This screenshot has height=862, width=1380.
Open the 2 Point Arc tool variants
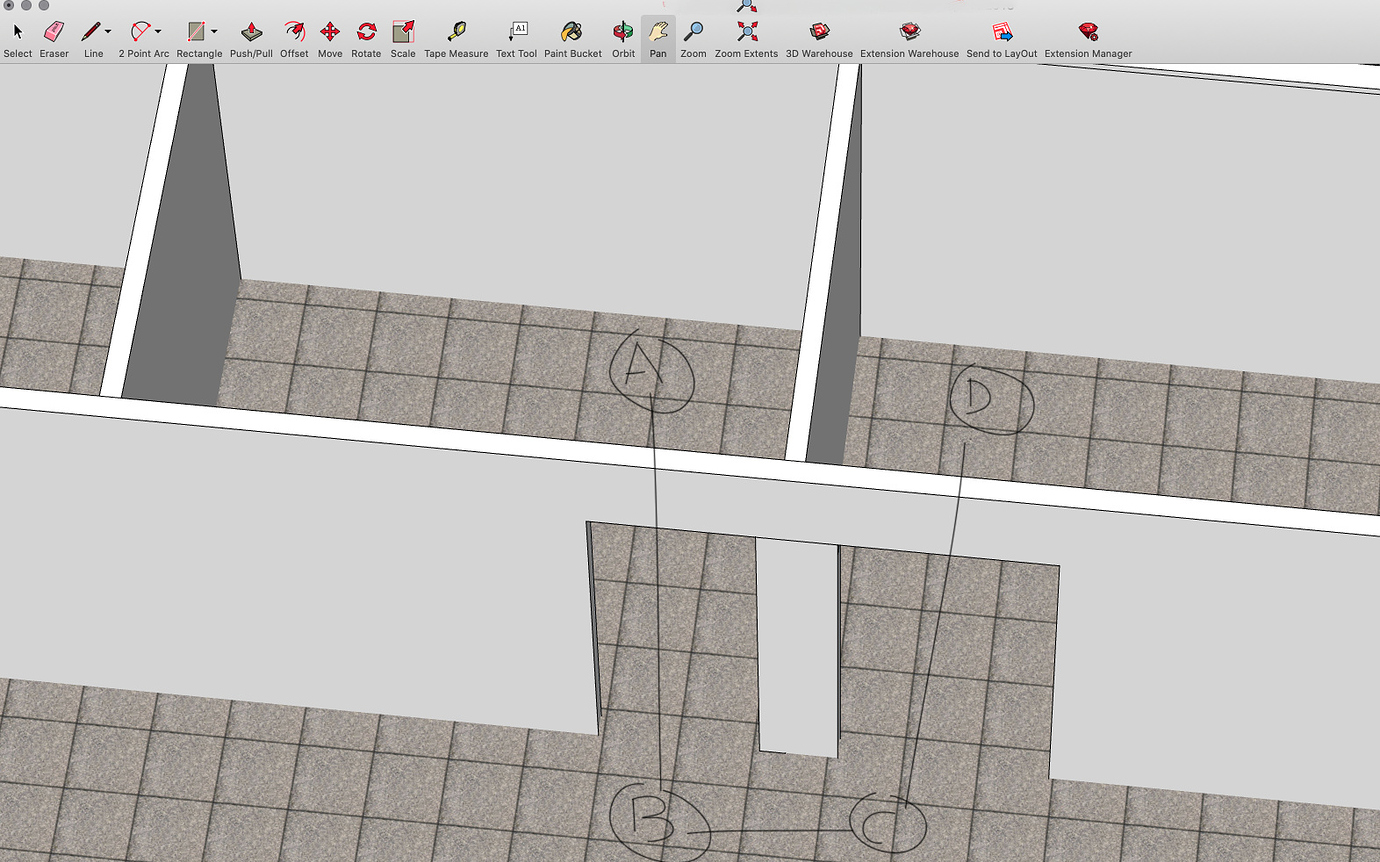pyautogui.click(x=158, y=30)
